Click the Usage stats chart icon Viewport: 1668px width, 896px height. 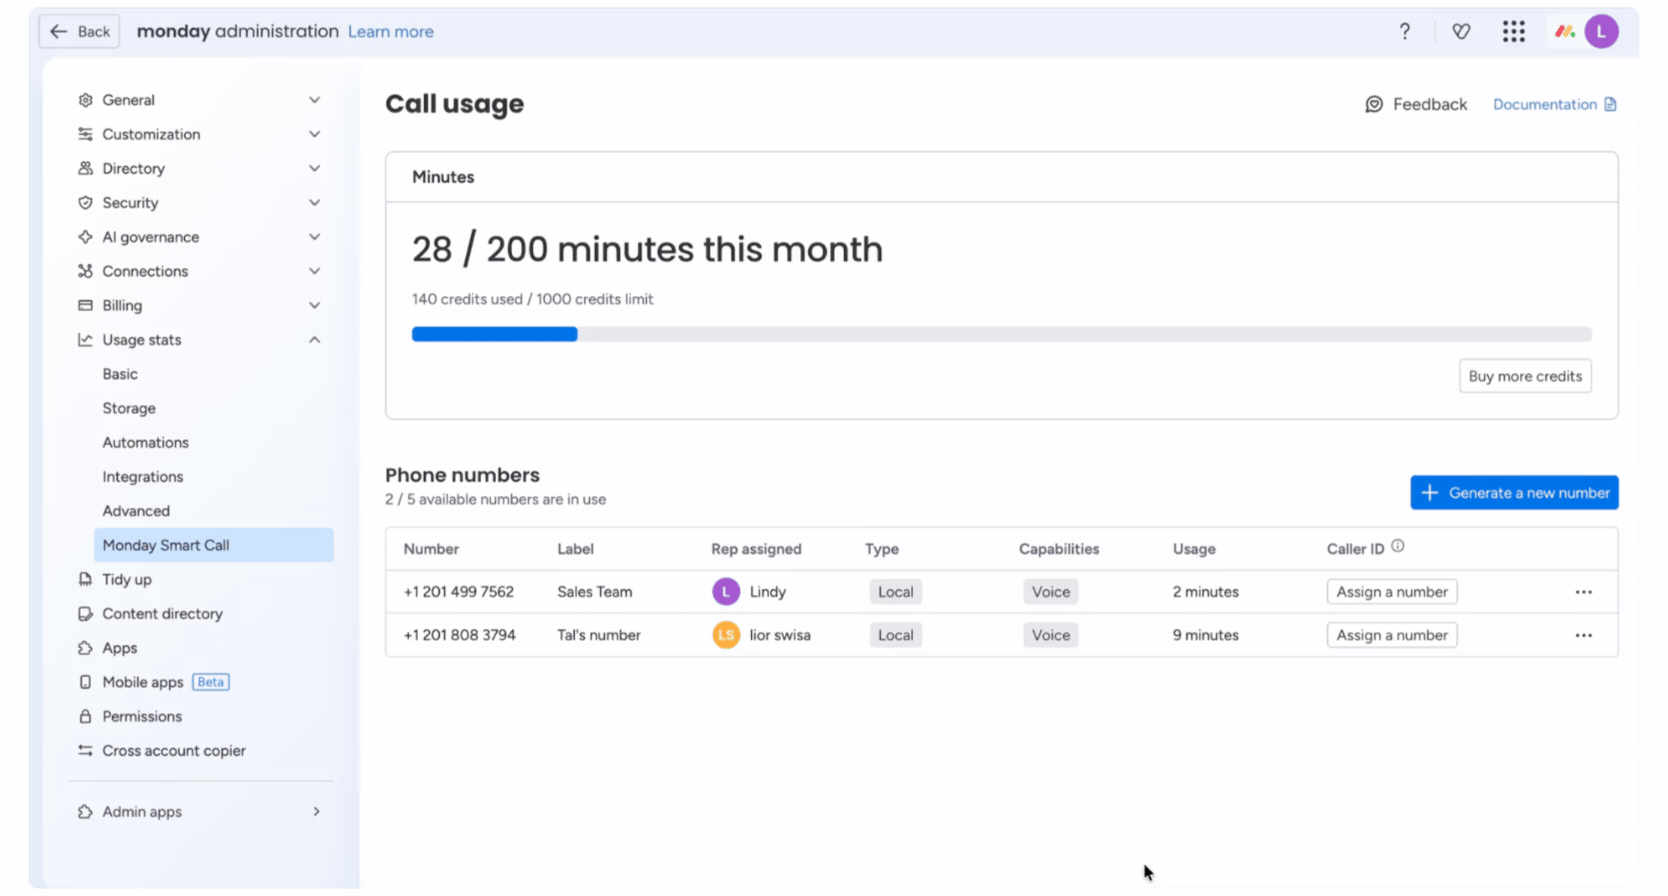(x=85, y=340)
